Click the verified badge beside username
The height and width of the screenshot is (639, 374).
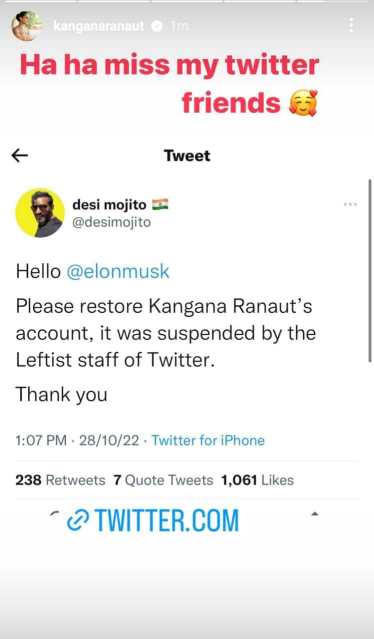click(157, 26)
